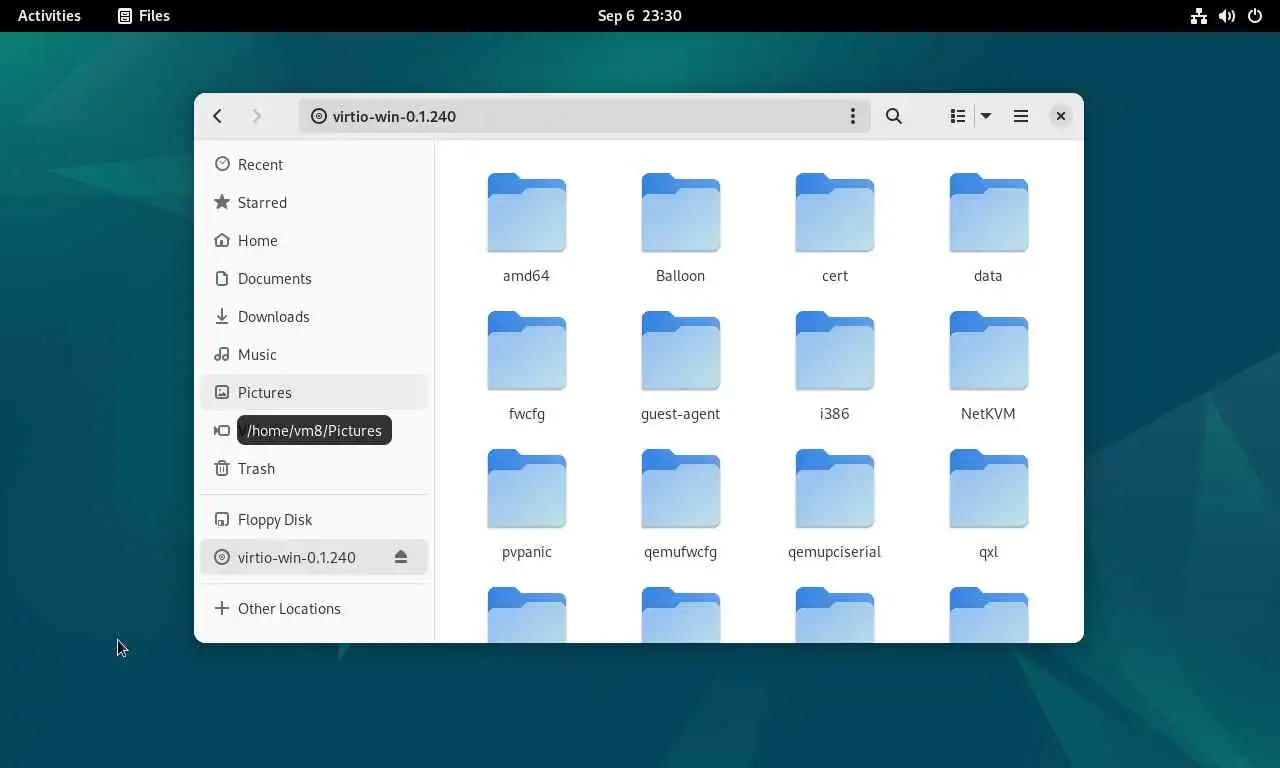Click the Starred star icon

[x=222, y=202]
